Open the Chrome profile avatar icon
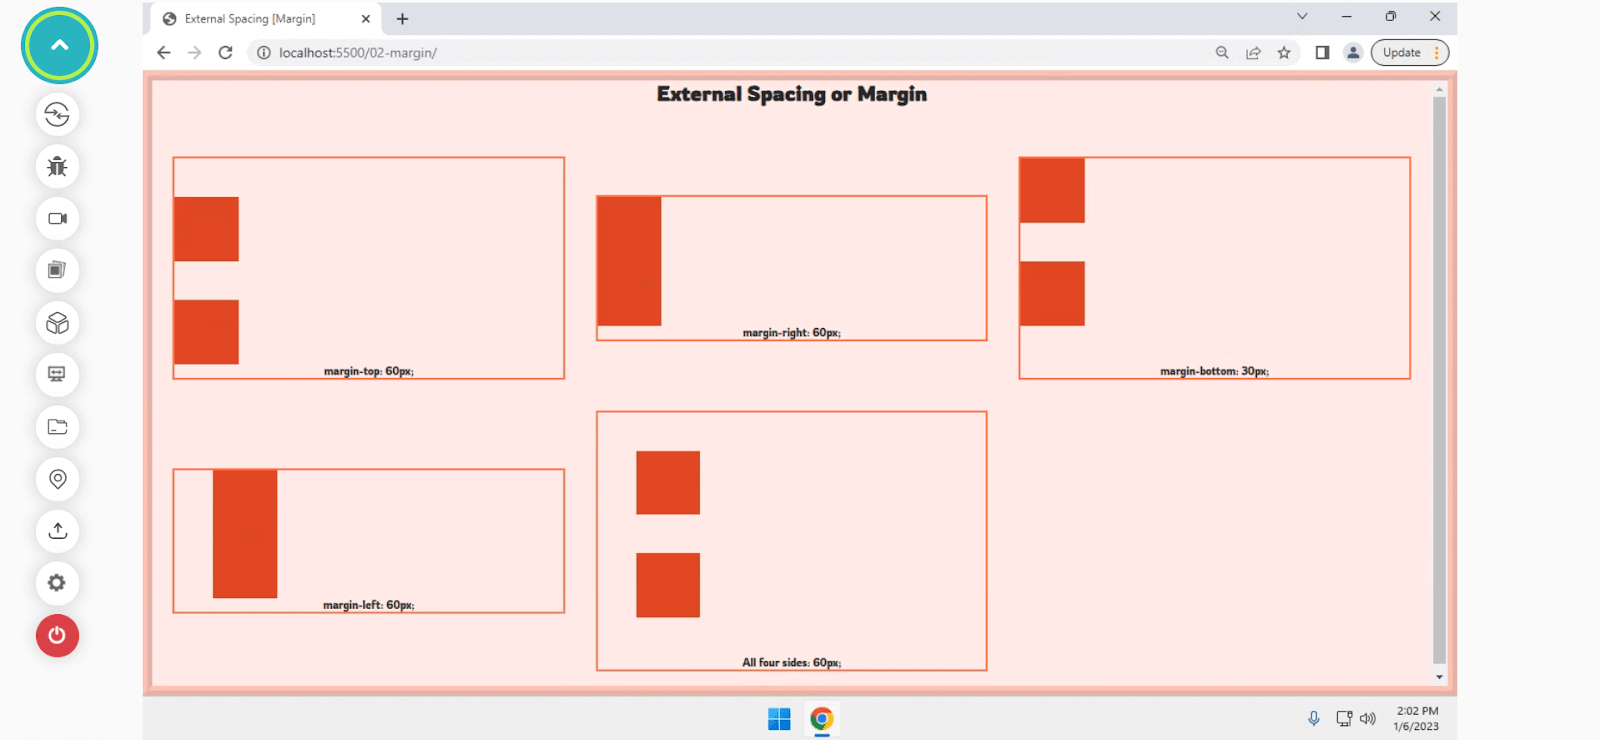 (x=1353, y=53)
